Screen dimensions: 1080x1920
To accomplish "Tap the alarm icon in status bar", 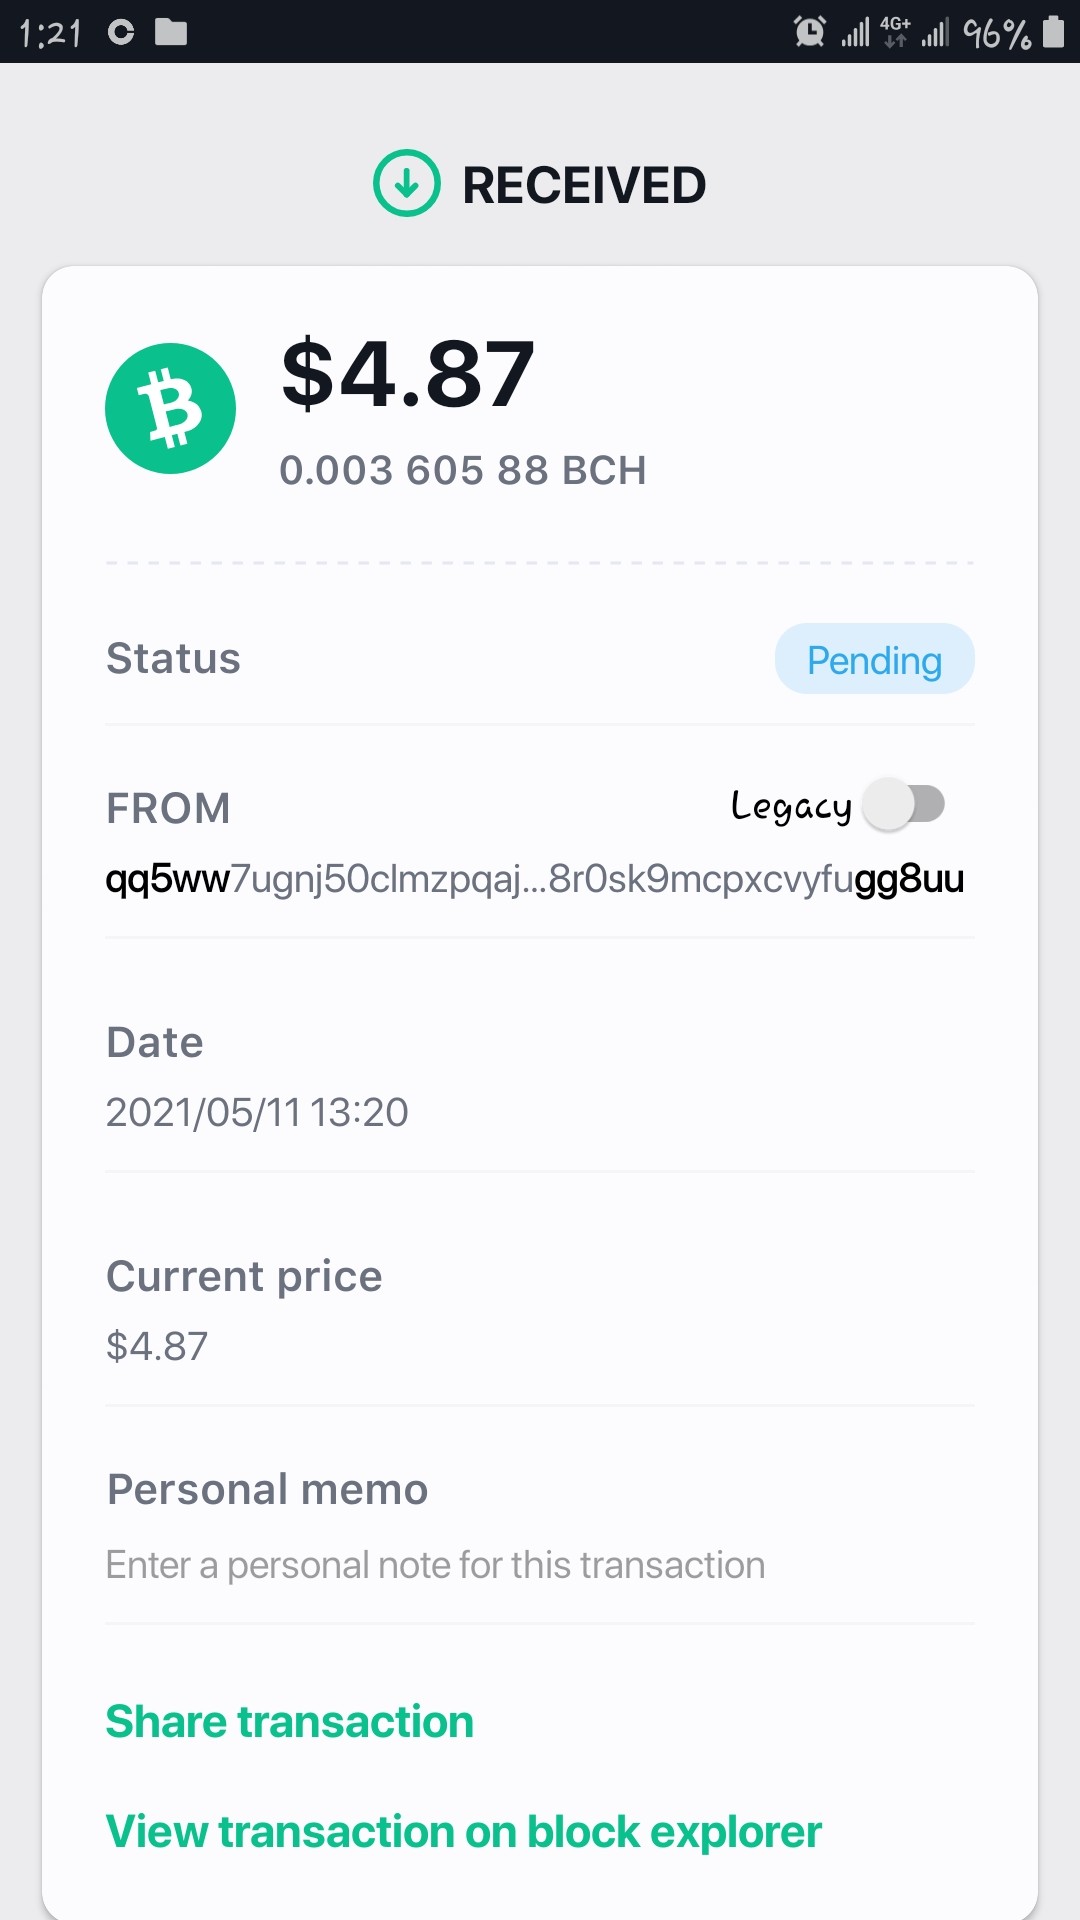I will (x=809, y=32).
